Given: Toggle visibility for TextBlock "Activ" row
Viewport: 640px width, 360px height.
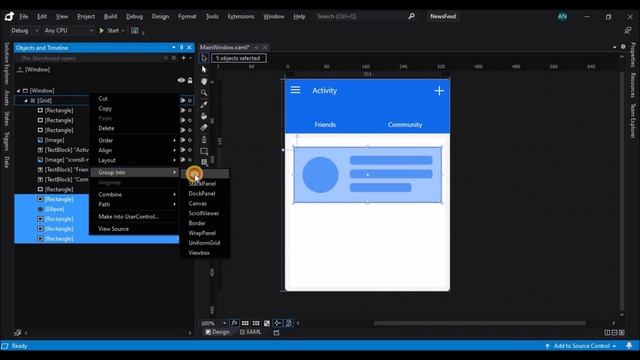Looking at the screenshot, I should pyautogui.click(x=182, y=150).
